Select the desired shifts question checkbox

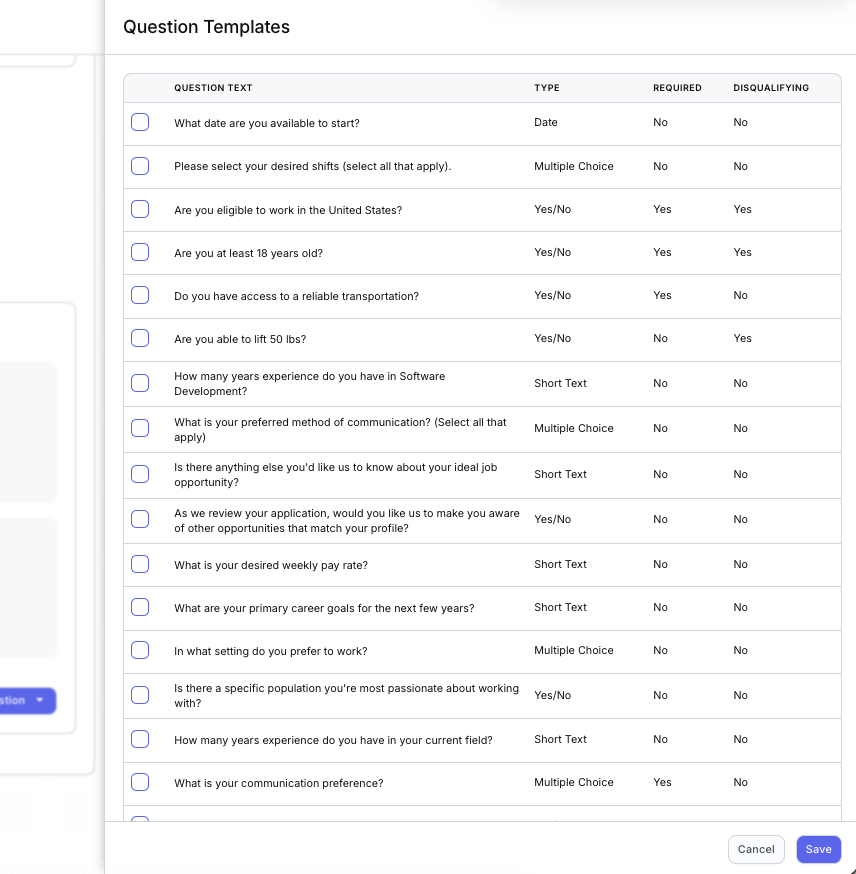pyautogui.click(x=140, y=166)
